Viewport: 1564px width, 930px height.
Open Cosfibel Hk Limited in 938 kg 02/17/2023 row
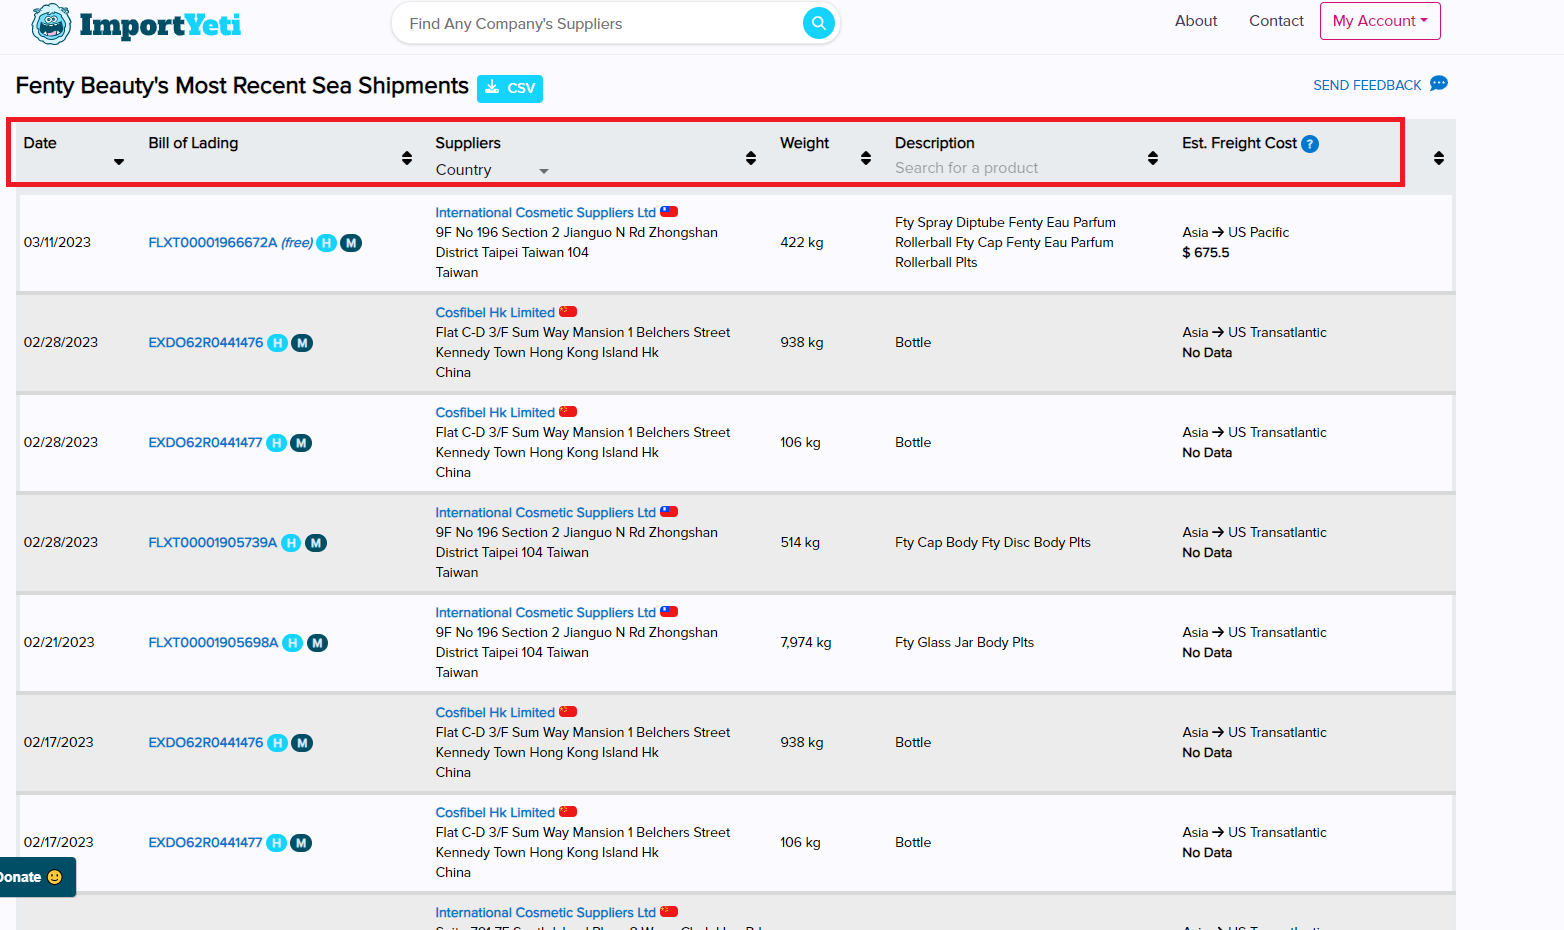[x=495, y=713]
